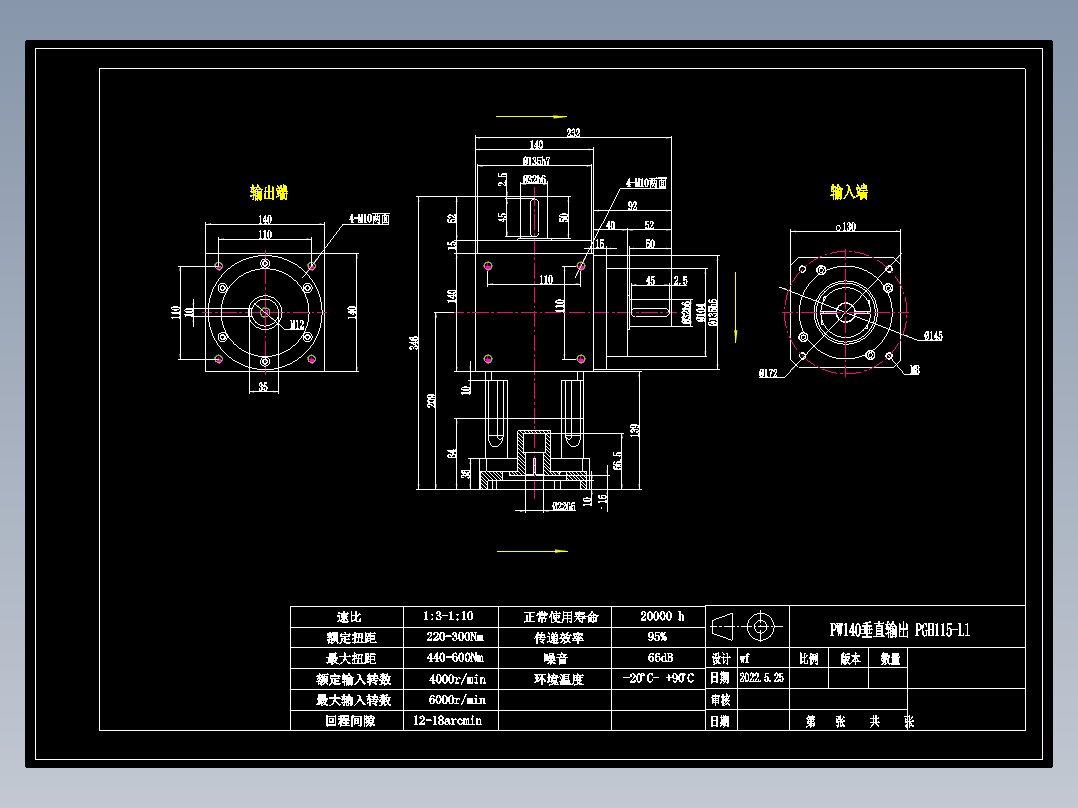Screen dimensions: 1078x808
Task: Click the 输入端 label above the right view
Action: click(849, 192)
